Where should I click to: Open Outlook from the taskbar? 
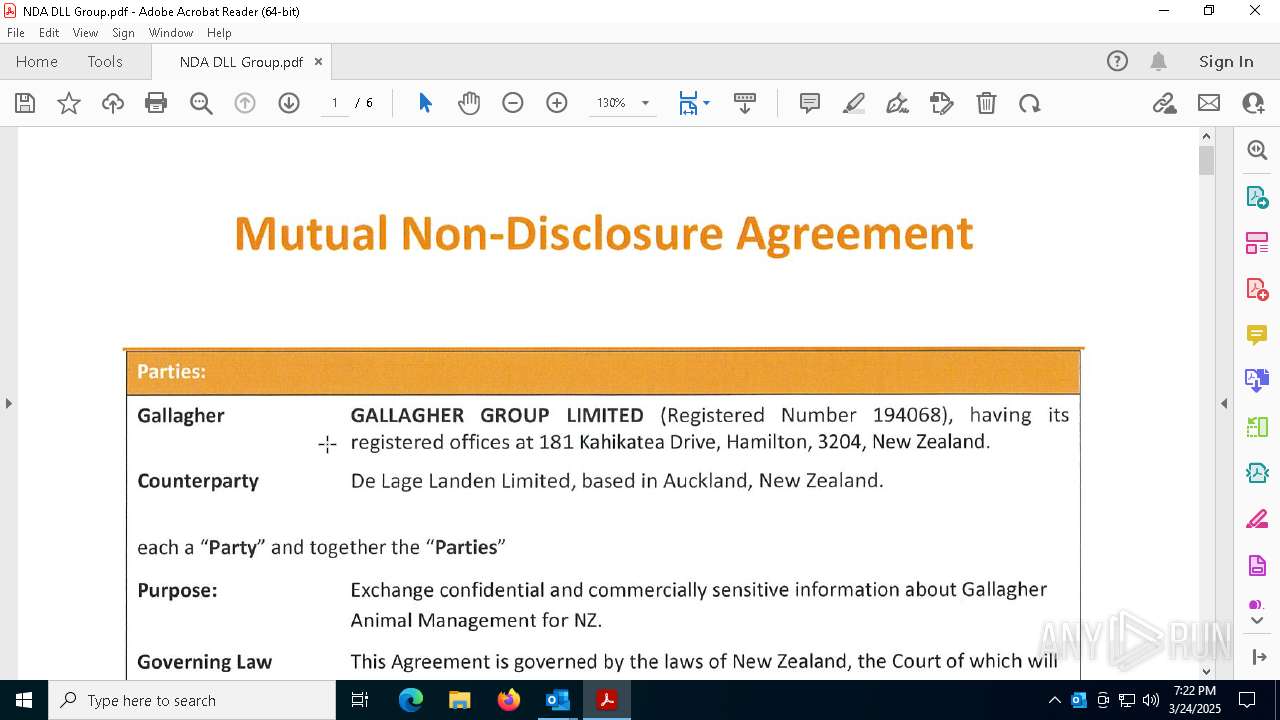click(558, 700)
